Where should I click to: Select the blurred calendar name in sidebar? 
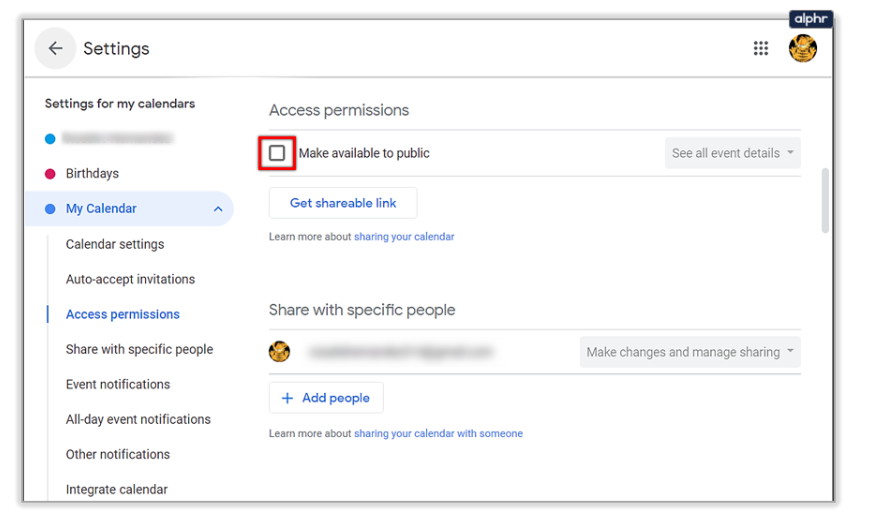(117, 138)
